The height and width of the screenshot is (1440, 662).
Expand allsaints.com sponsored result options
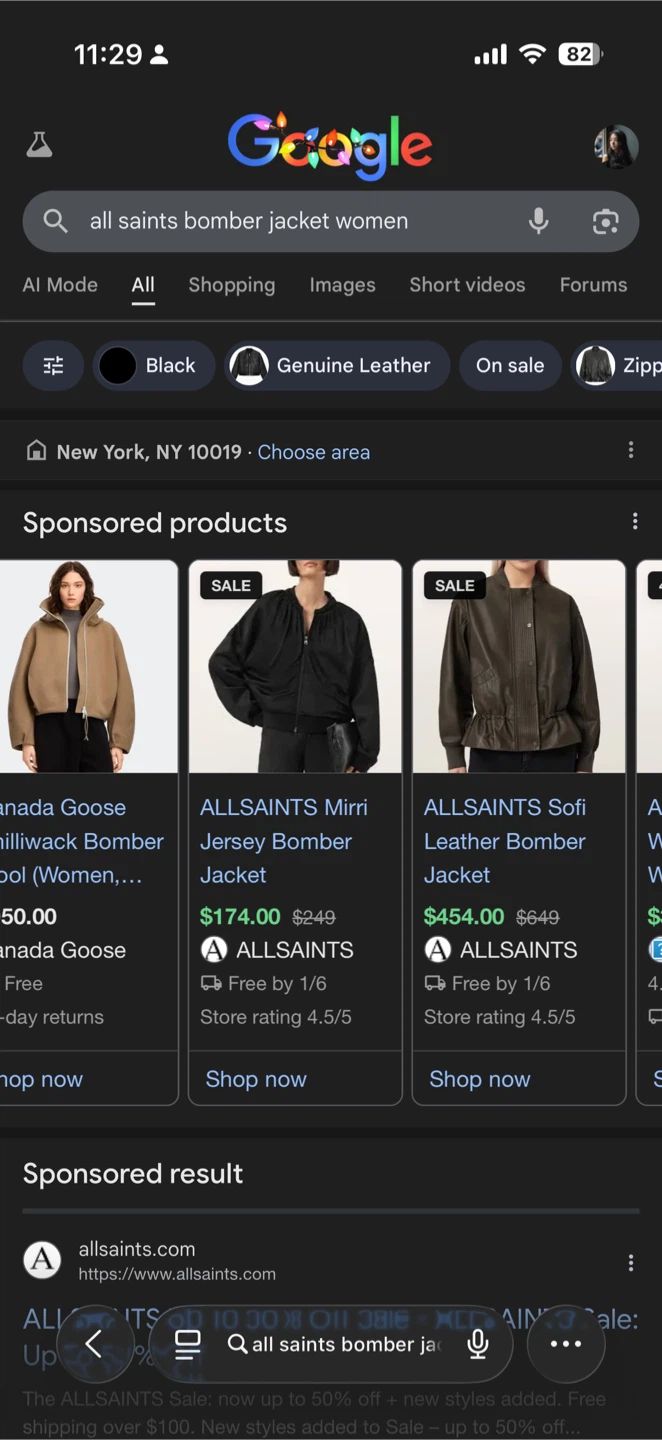(630, 1263)
